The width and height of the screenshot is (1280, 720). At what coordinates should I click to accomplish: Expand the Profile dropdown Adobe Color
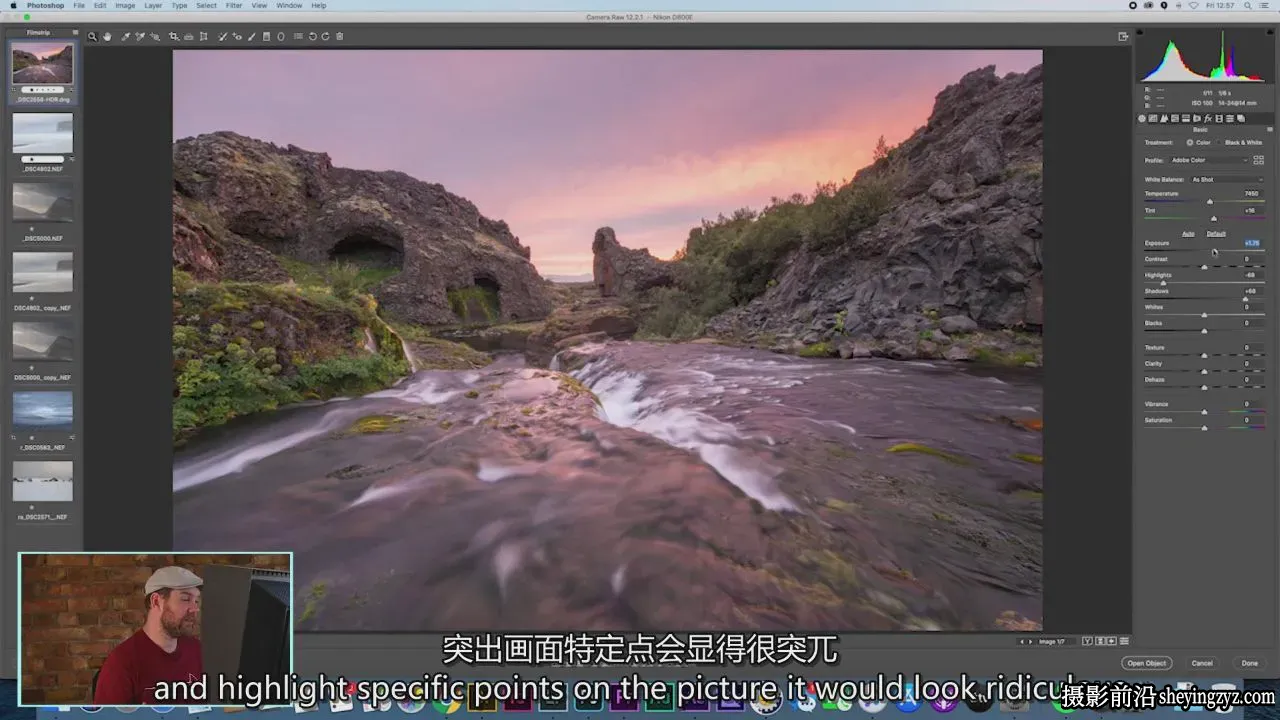(1209, 160)
